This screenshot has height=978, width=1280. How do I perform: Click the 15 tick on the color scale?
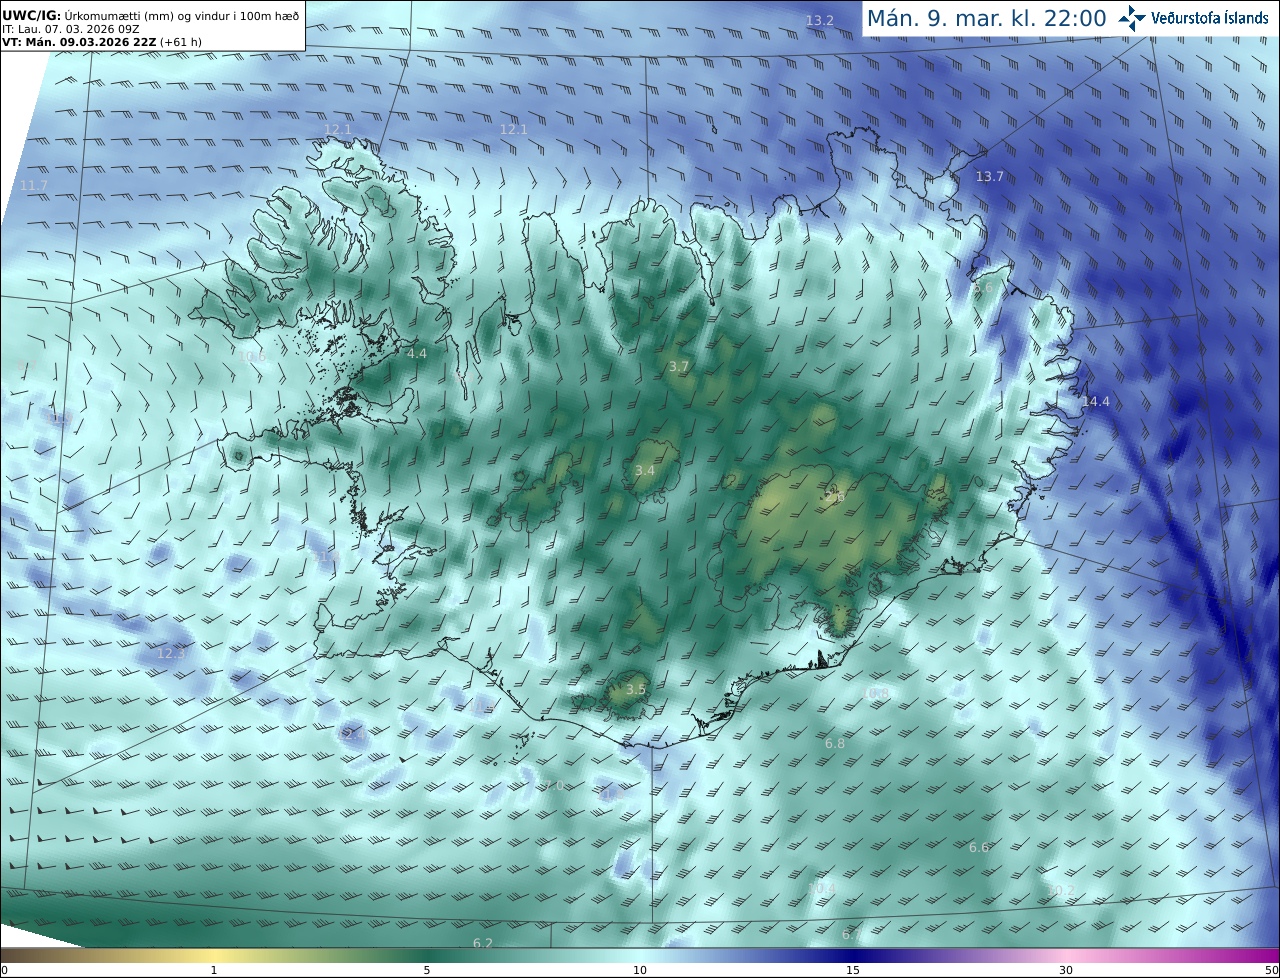pos(853,970)
